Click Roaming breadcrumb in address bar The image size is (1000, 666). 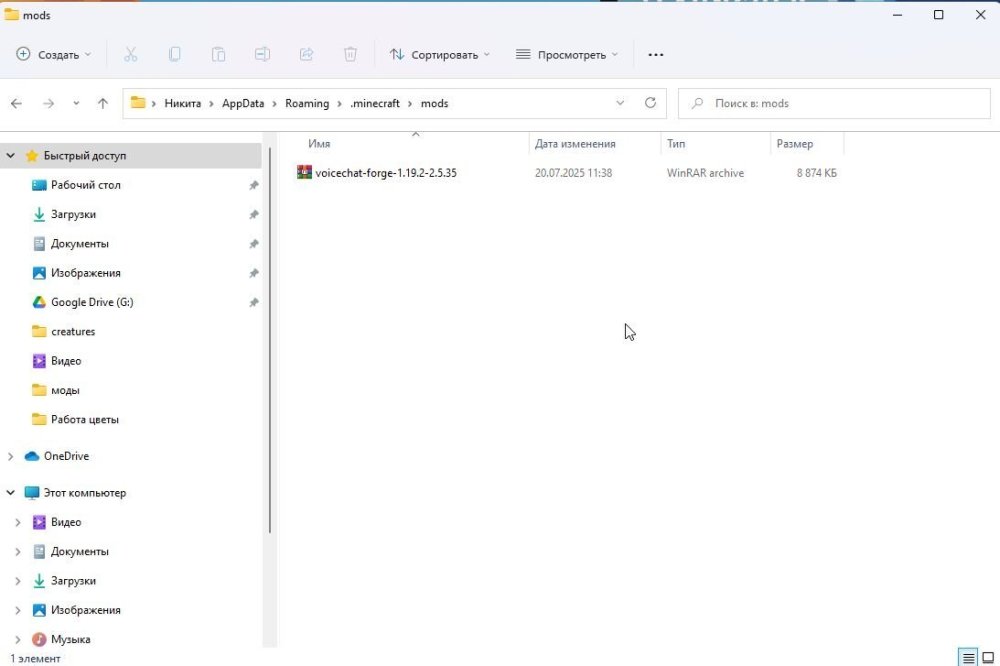[307, 103]
